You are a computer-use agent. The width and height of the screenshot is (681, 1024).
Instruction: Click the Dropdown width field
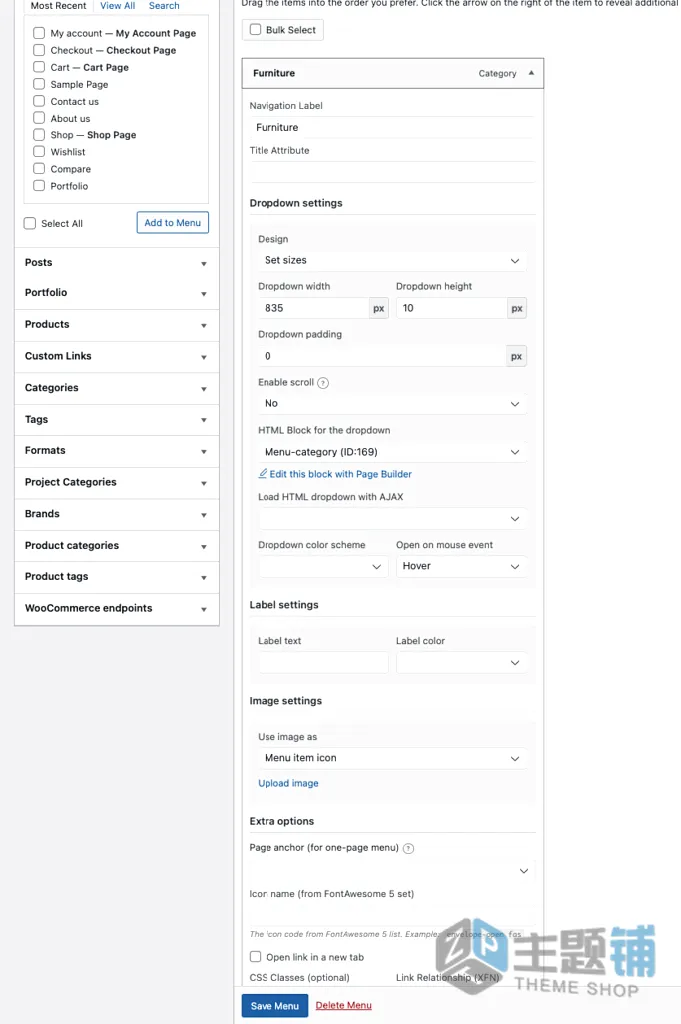click(314, 308)
